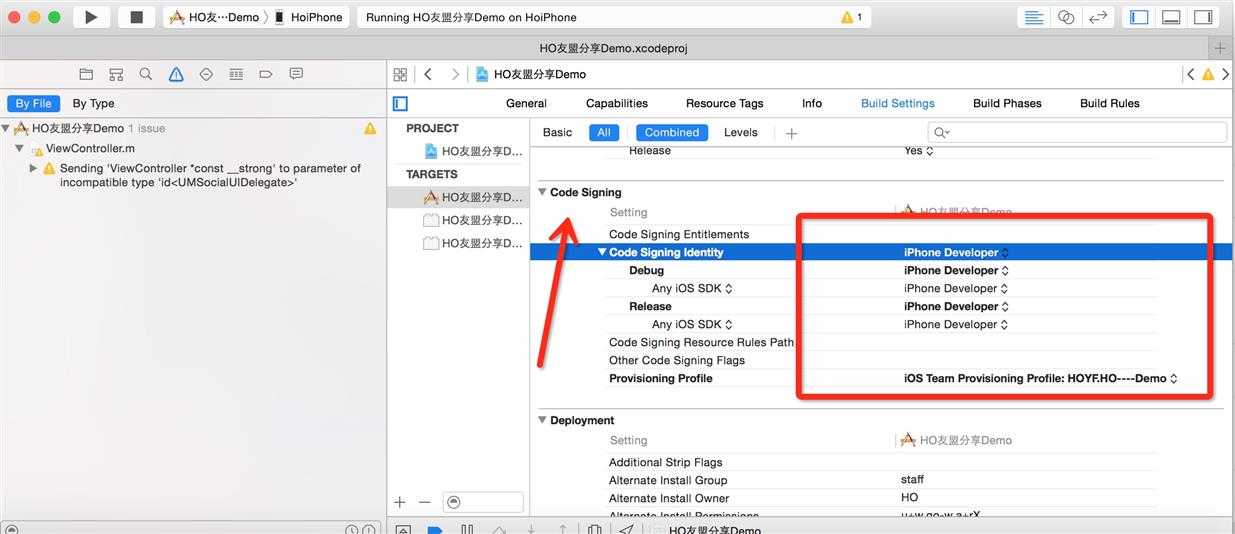
Task: Open Any iOS SDK dropdown under Release
Action: tap(692, 324)
